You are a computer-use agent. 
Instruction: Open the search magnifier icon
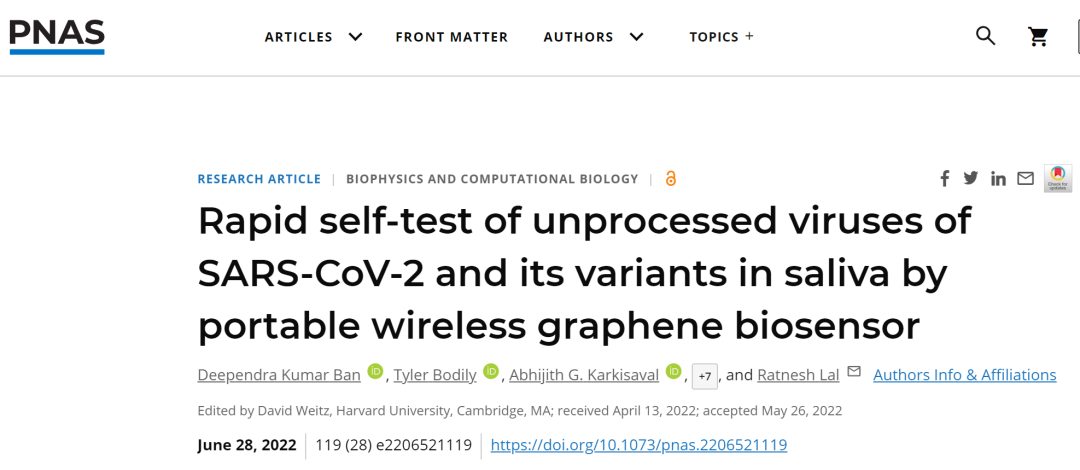[x=985, y=36]
